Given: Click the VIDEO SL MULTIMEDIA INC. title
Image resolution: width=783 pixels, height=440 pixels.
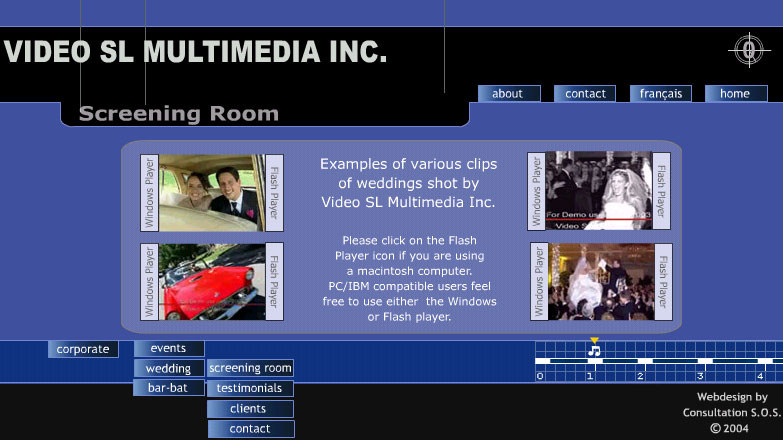Looking at the screenshot, I should pos(195,52).
